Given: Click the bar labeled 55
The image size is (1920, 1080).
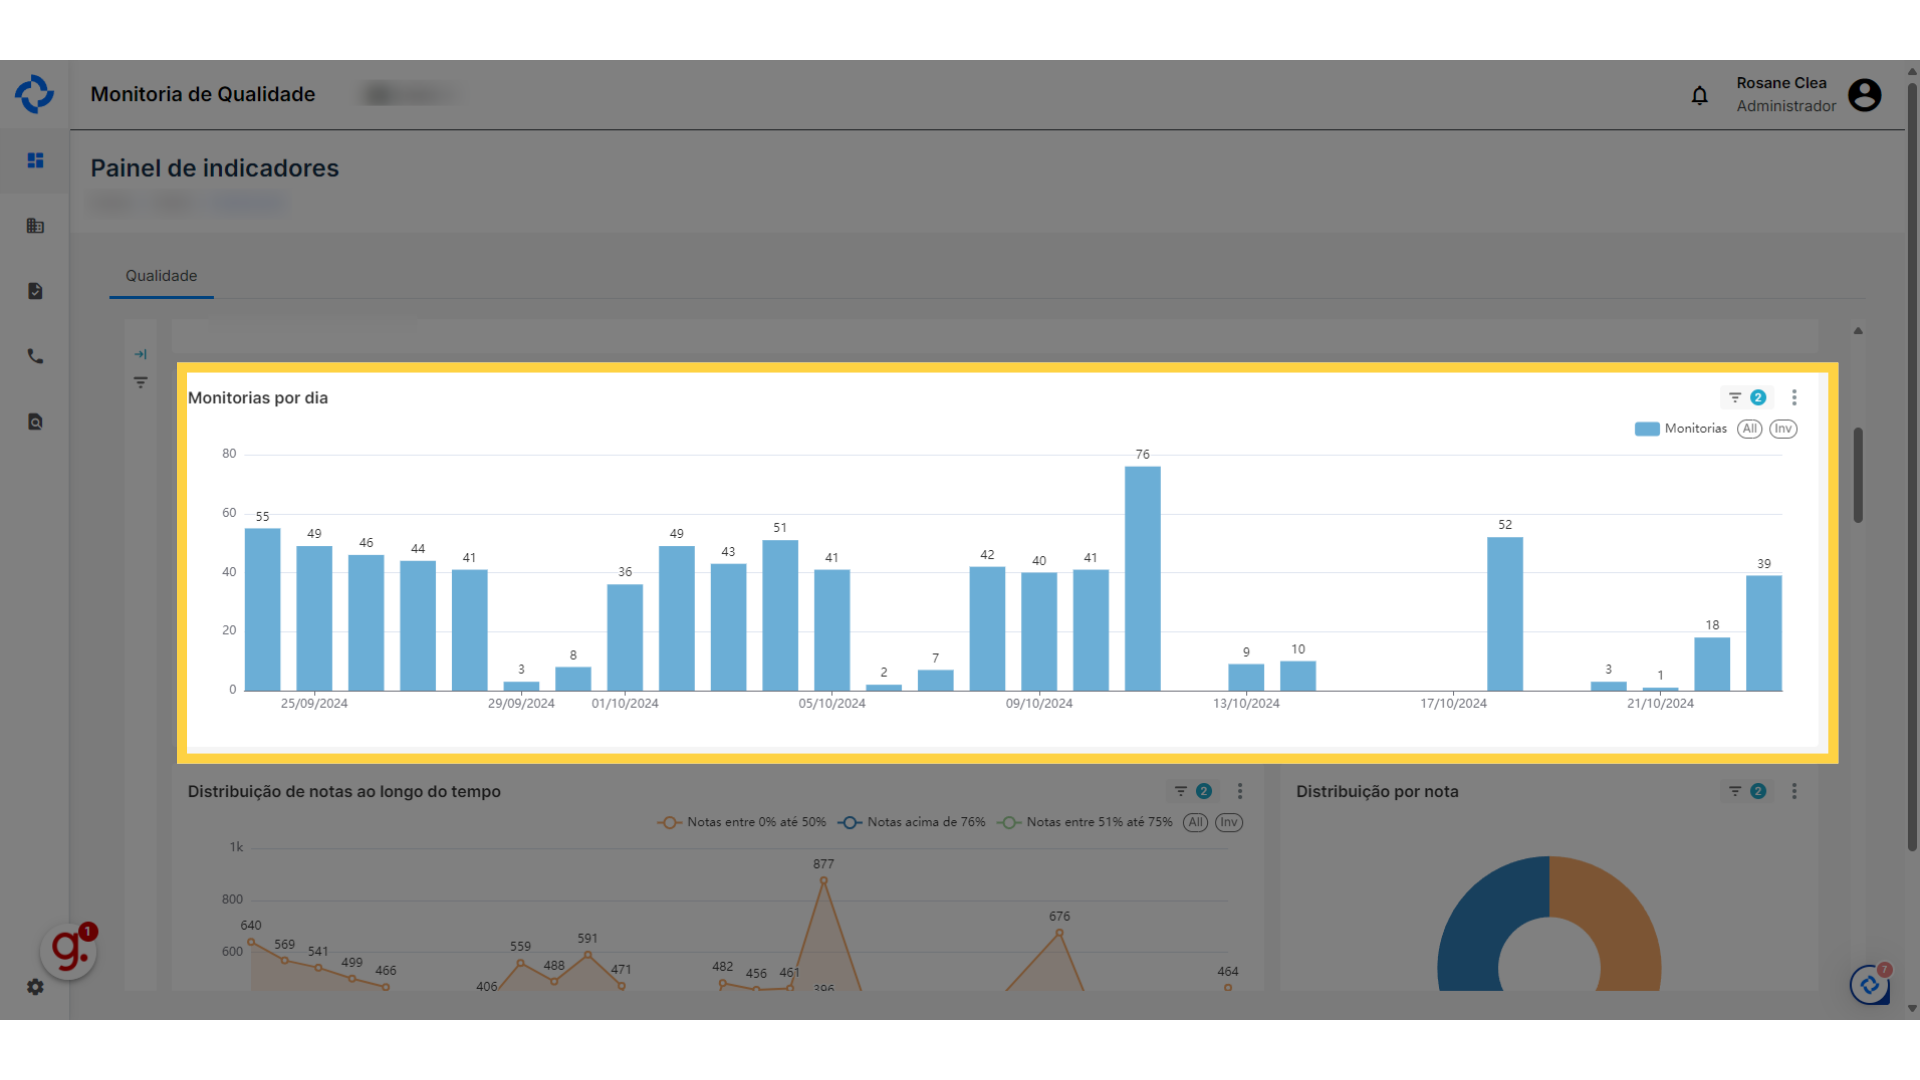Looking at the screenshot, I should click(263, 609).
